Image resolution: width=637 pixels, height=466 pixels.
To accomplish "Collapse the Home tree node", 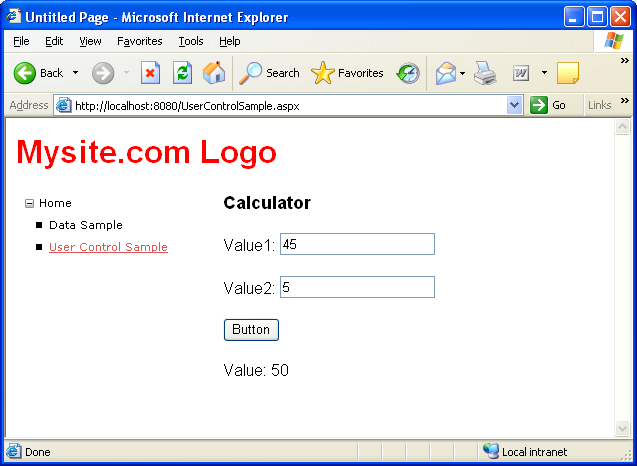I will pyautogui.click(x=29, y=204).
